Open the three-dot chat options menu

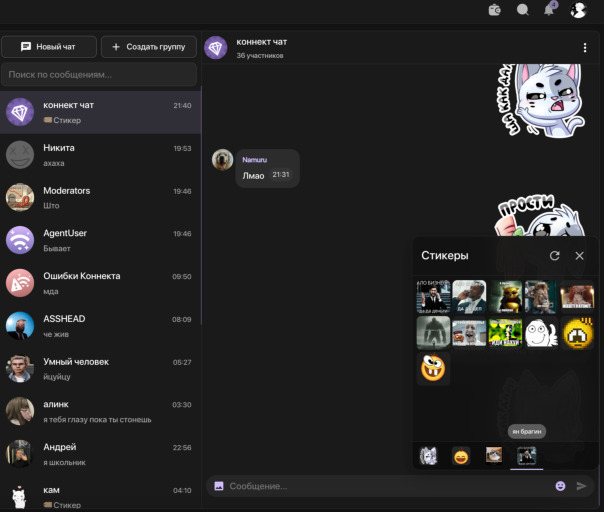(585, 48)
